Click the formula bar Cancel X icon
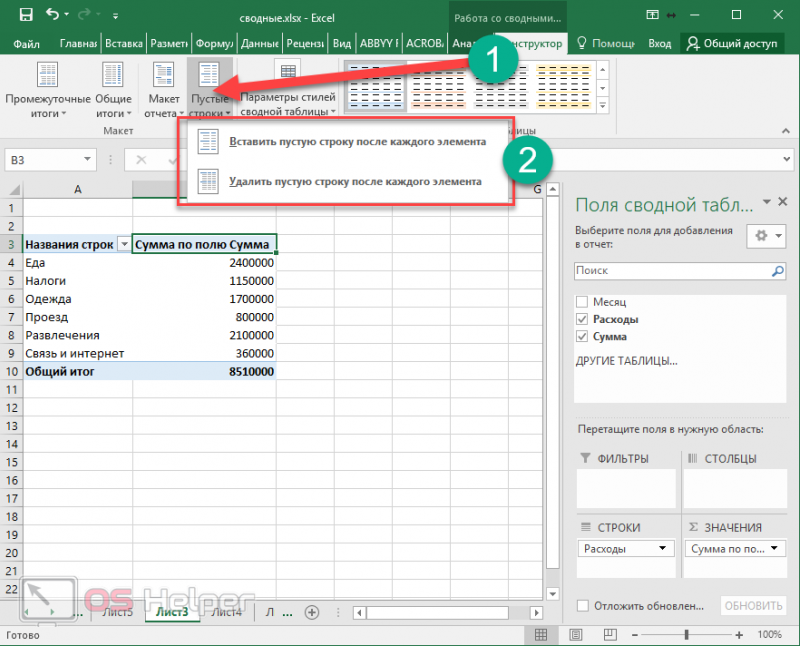This screenshot has width=800, height=646. coord(141,160)
